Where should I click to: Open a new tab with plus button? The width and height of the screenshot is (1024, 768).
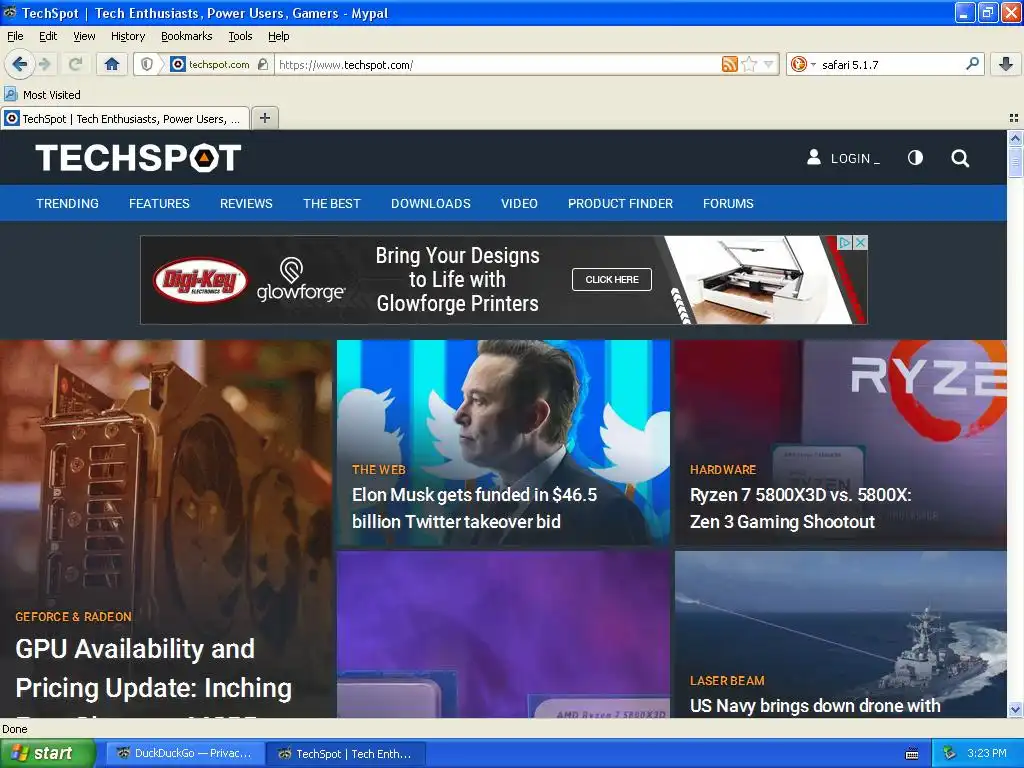click(x=264, y=118)
